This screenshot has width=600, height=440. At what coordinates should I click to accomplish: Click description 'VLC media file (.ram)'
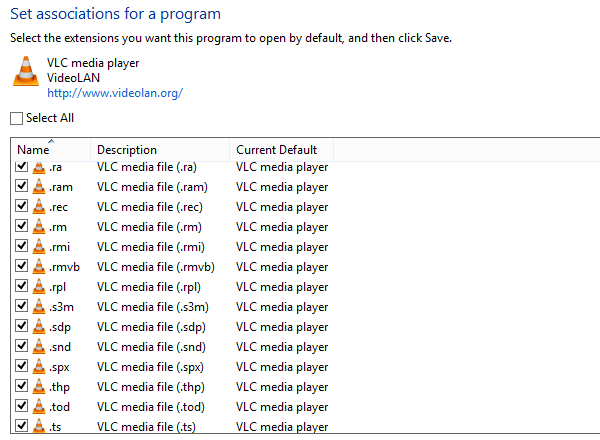(152, 187)
